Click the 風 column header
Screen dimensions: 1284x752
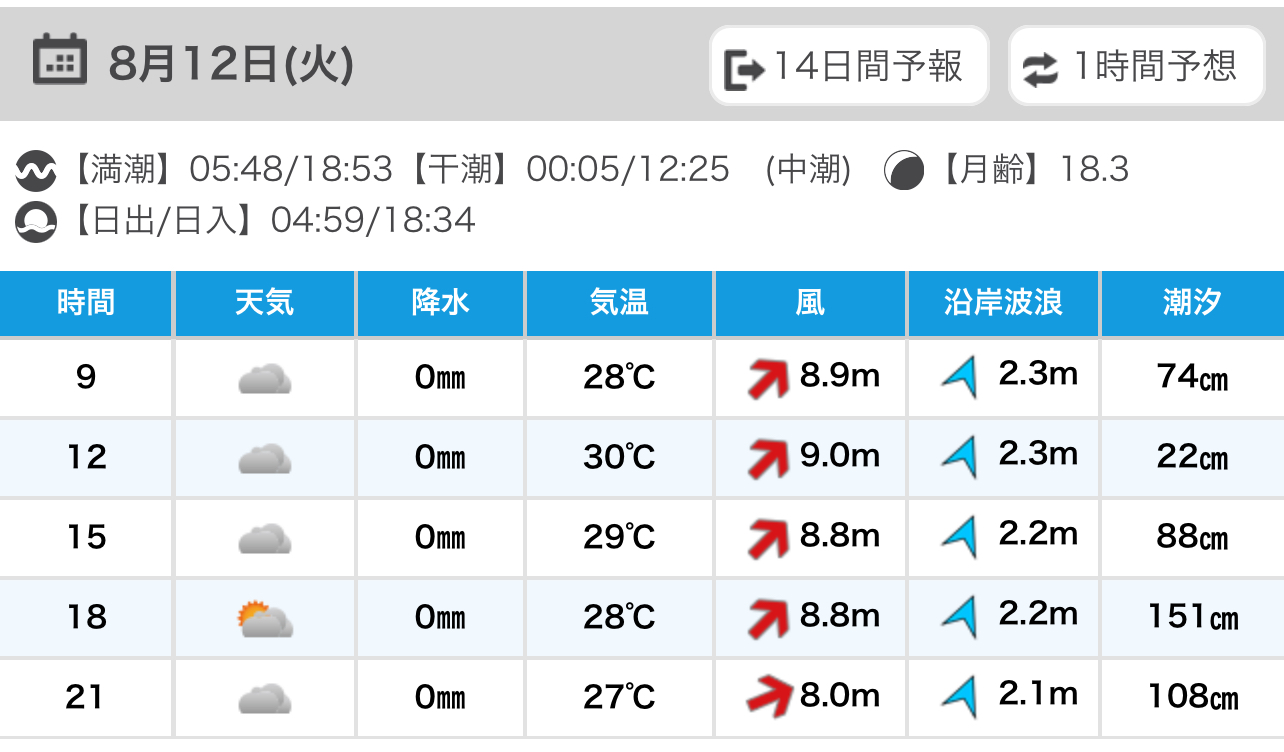coord(810,302)
